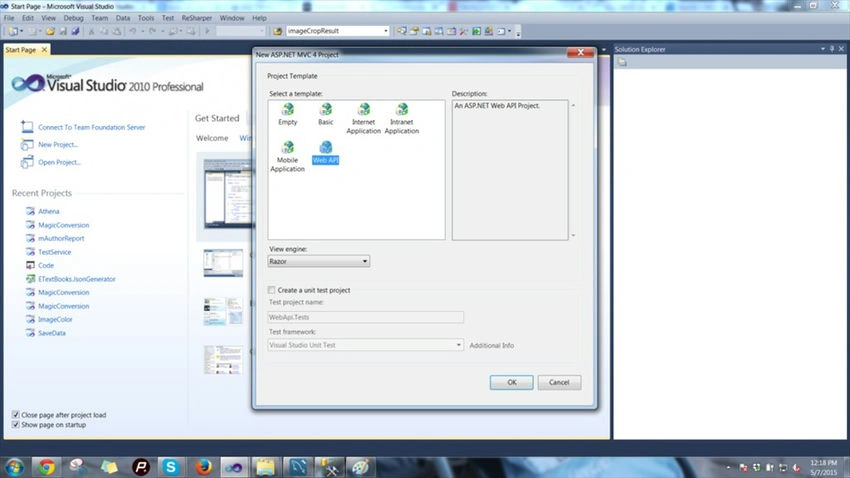Open recent project mAuthorReport

coord(61,238)
